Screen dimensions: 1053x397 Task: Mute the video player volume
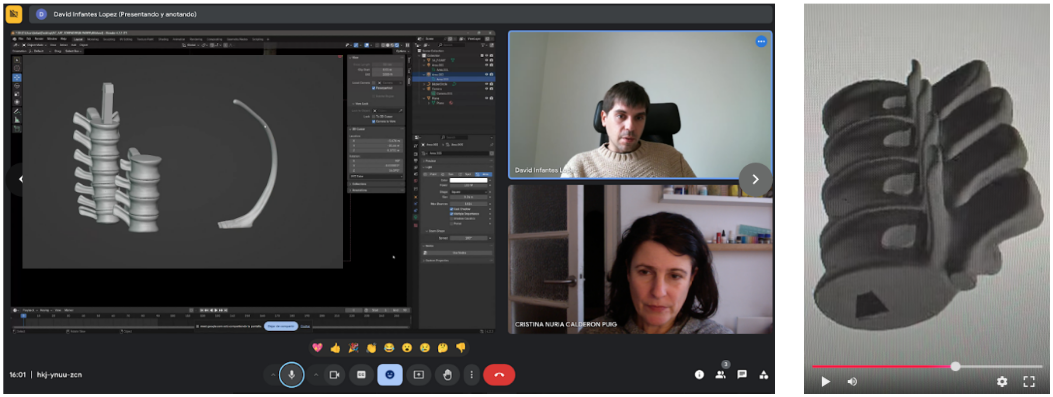point(852,382)
